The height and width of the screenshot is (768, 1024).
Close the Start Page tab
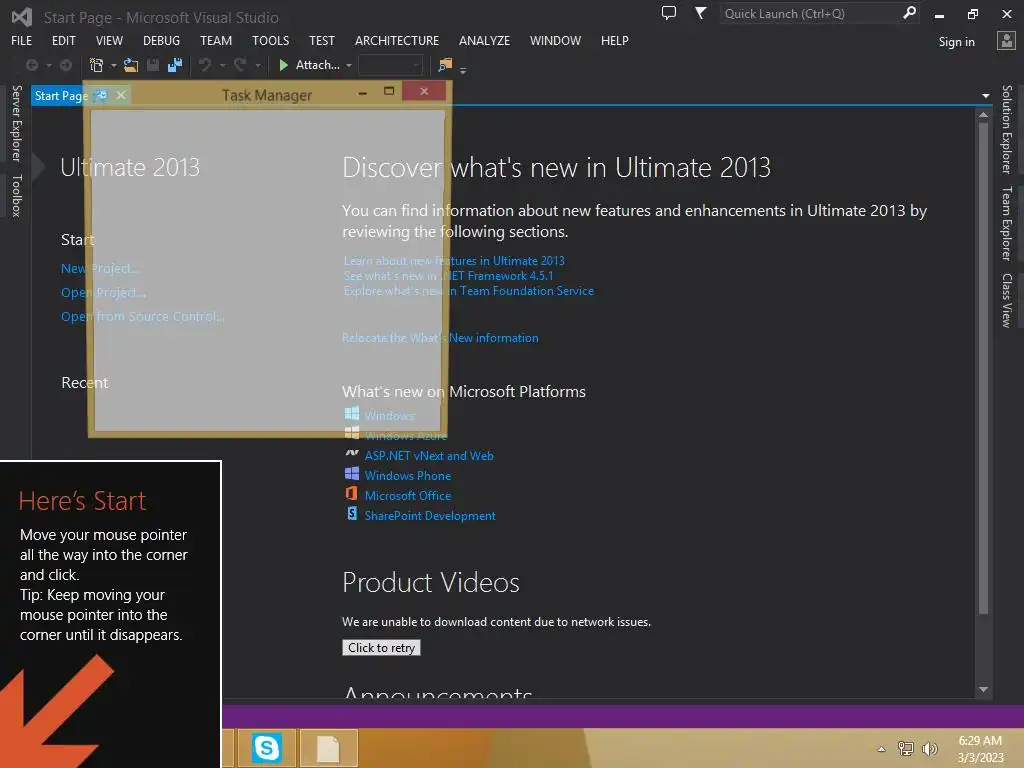click(121, 95)
